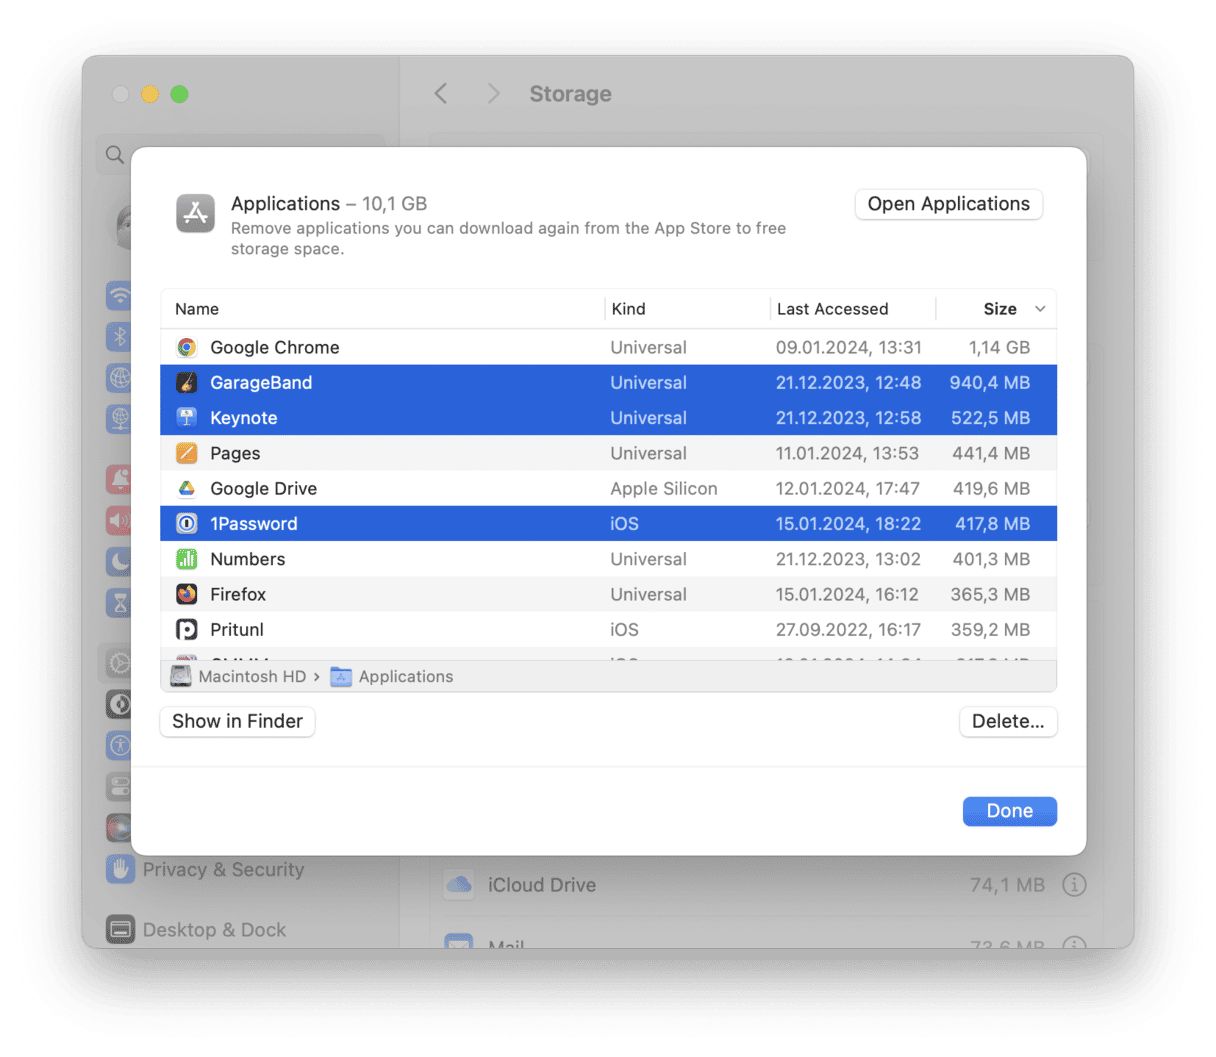Select the Pritunl app icon
Image resolution: width=1216 pixels, height=1057 pixels.
click(x=189, y=629)
